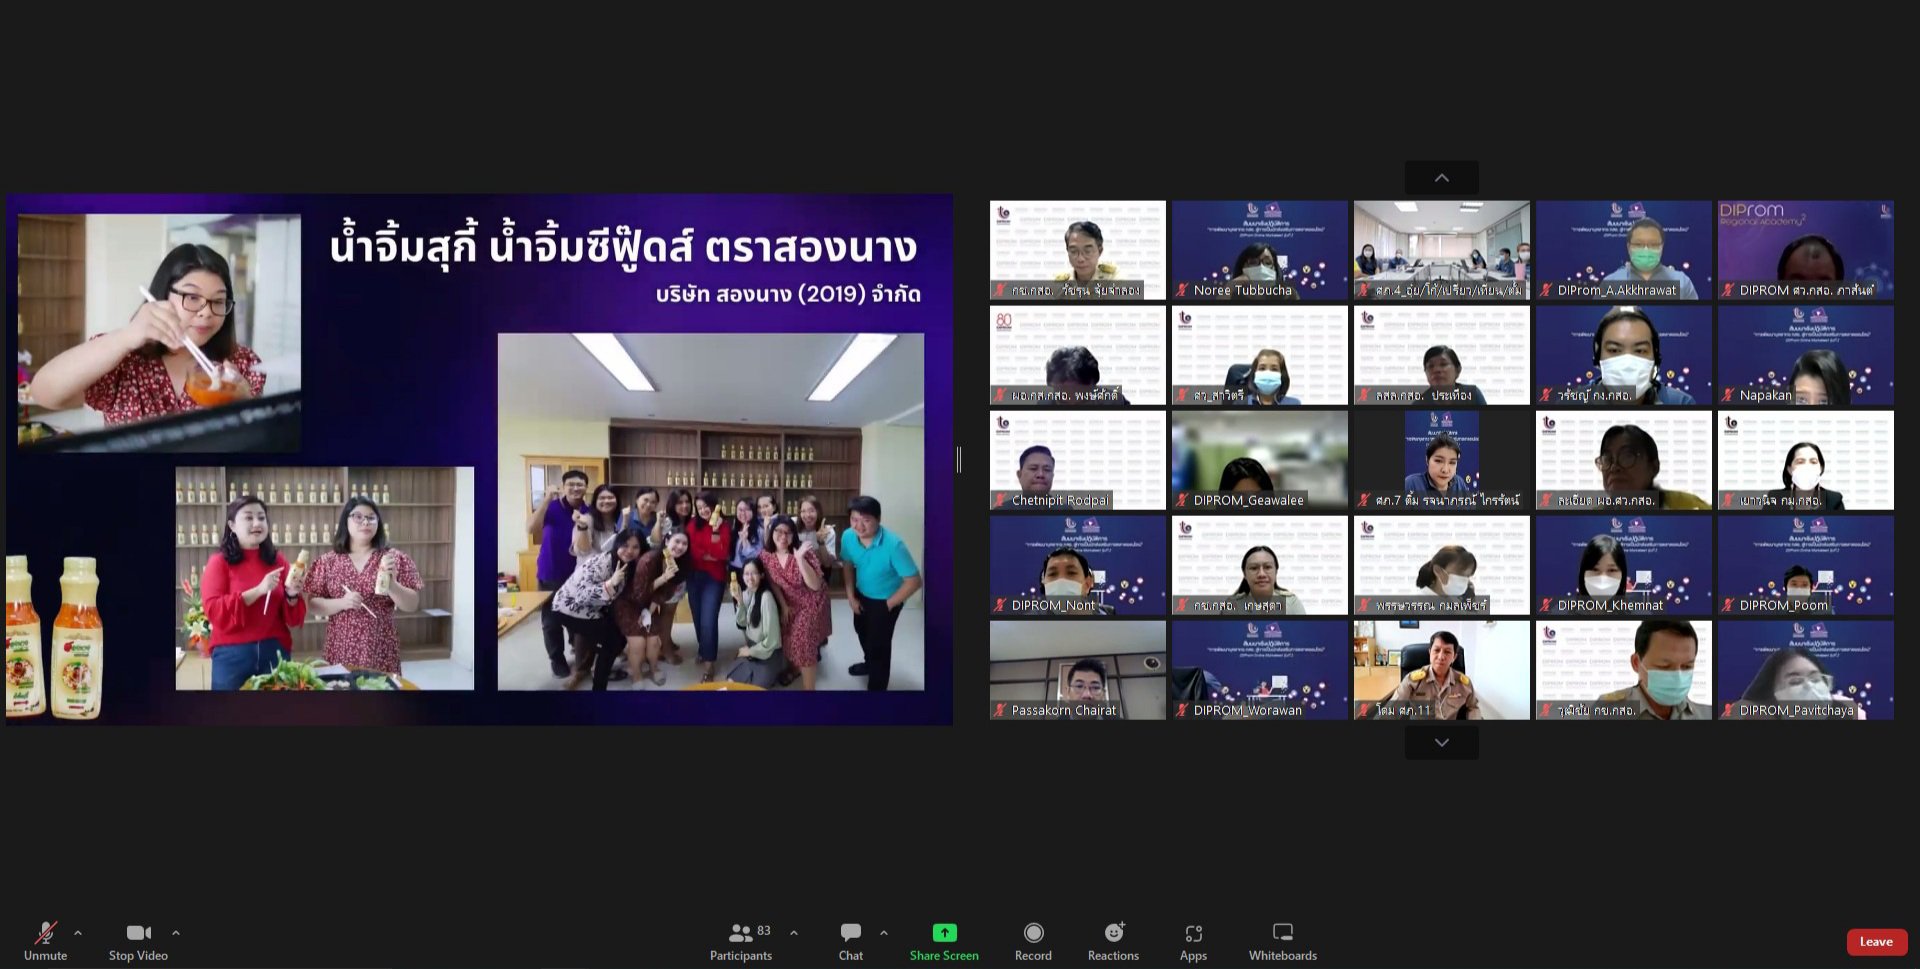Expand arrow next to Participants
The width and height of the screenshot is (1920, 969).
tap(794, 933)
